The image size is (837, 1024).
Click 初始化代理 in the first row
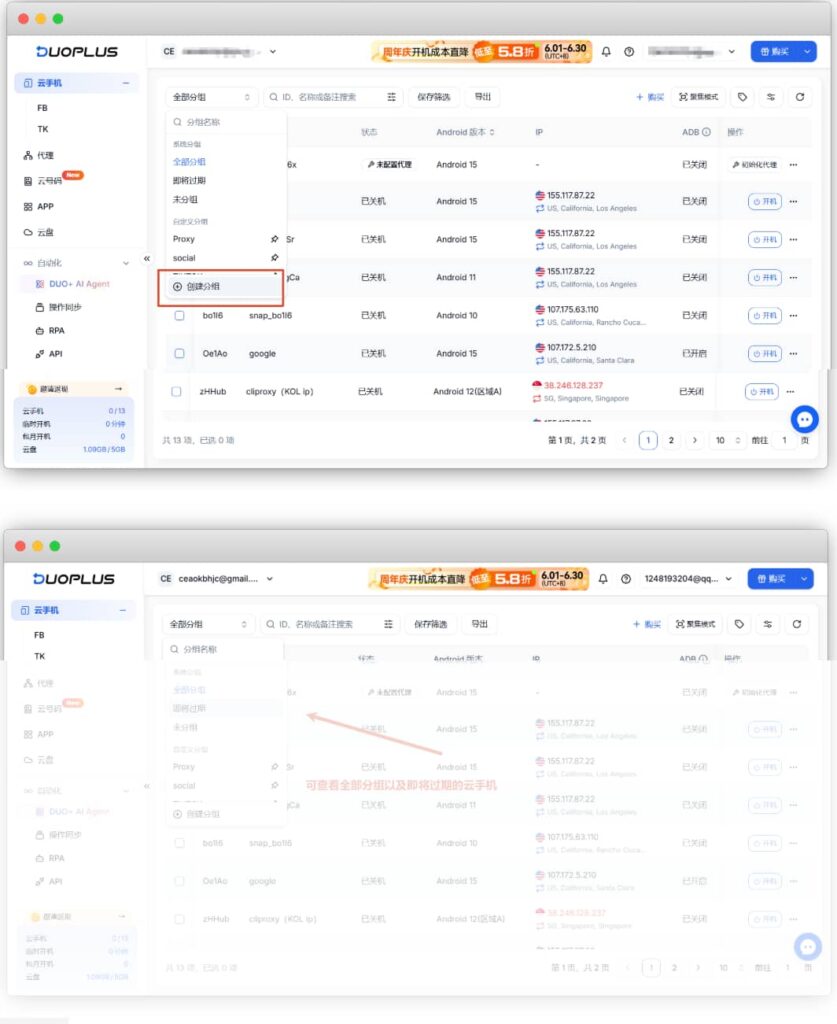point(755,165)
